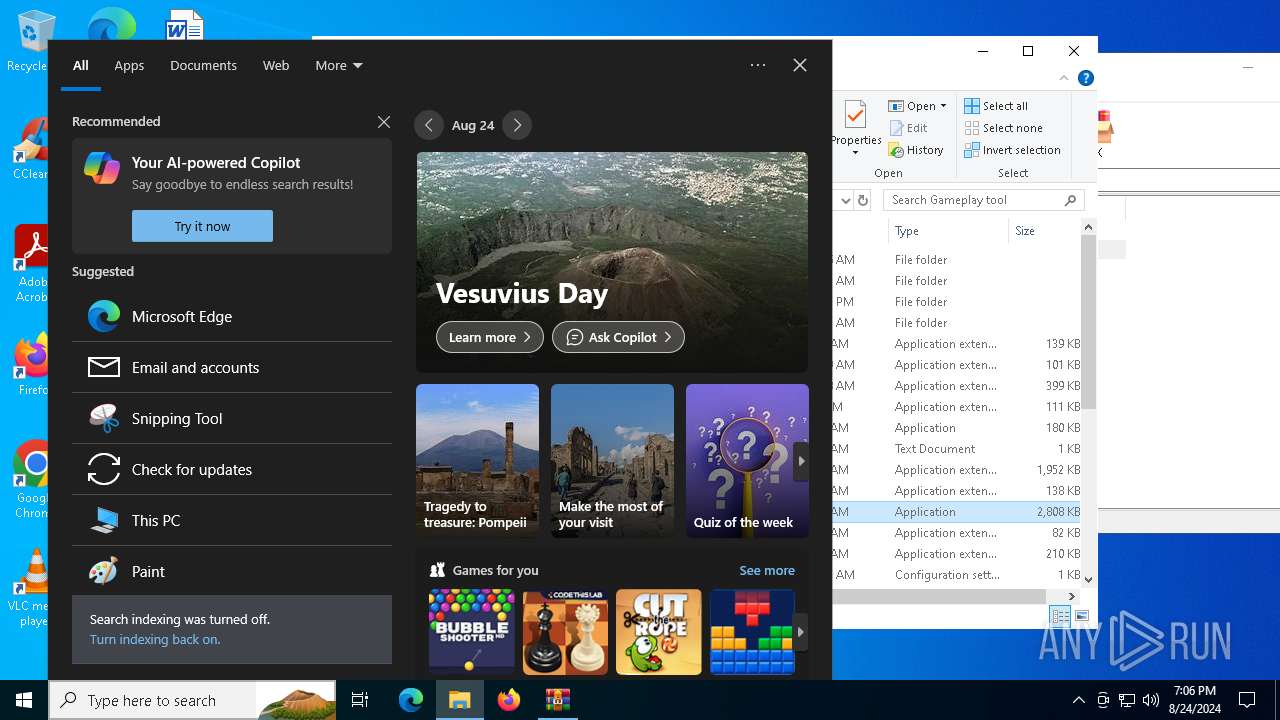Show more games with the right arrow
The image size is (1280, 720).
pyautogui.click(x=801, y=632)
